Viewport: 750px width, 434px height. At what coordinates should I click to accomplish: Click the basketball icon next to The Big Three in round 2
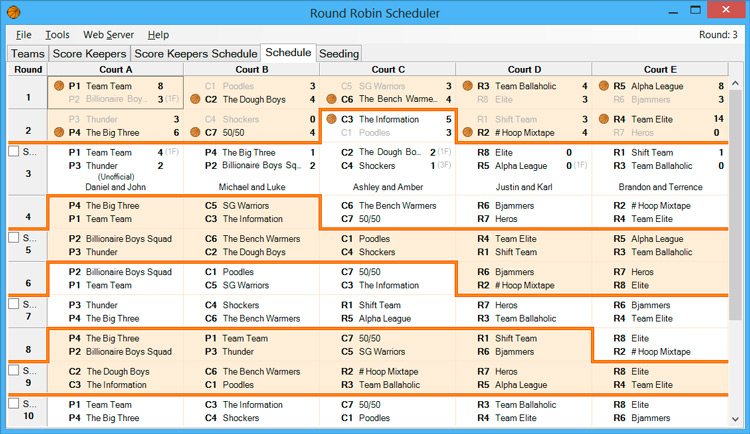[x=59, y=132]
